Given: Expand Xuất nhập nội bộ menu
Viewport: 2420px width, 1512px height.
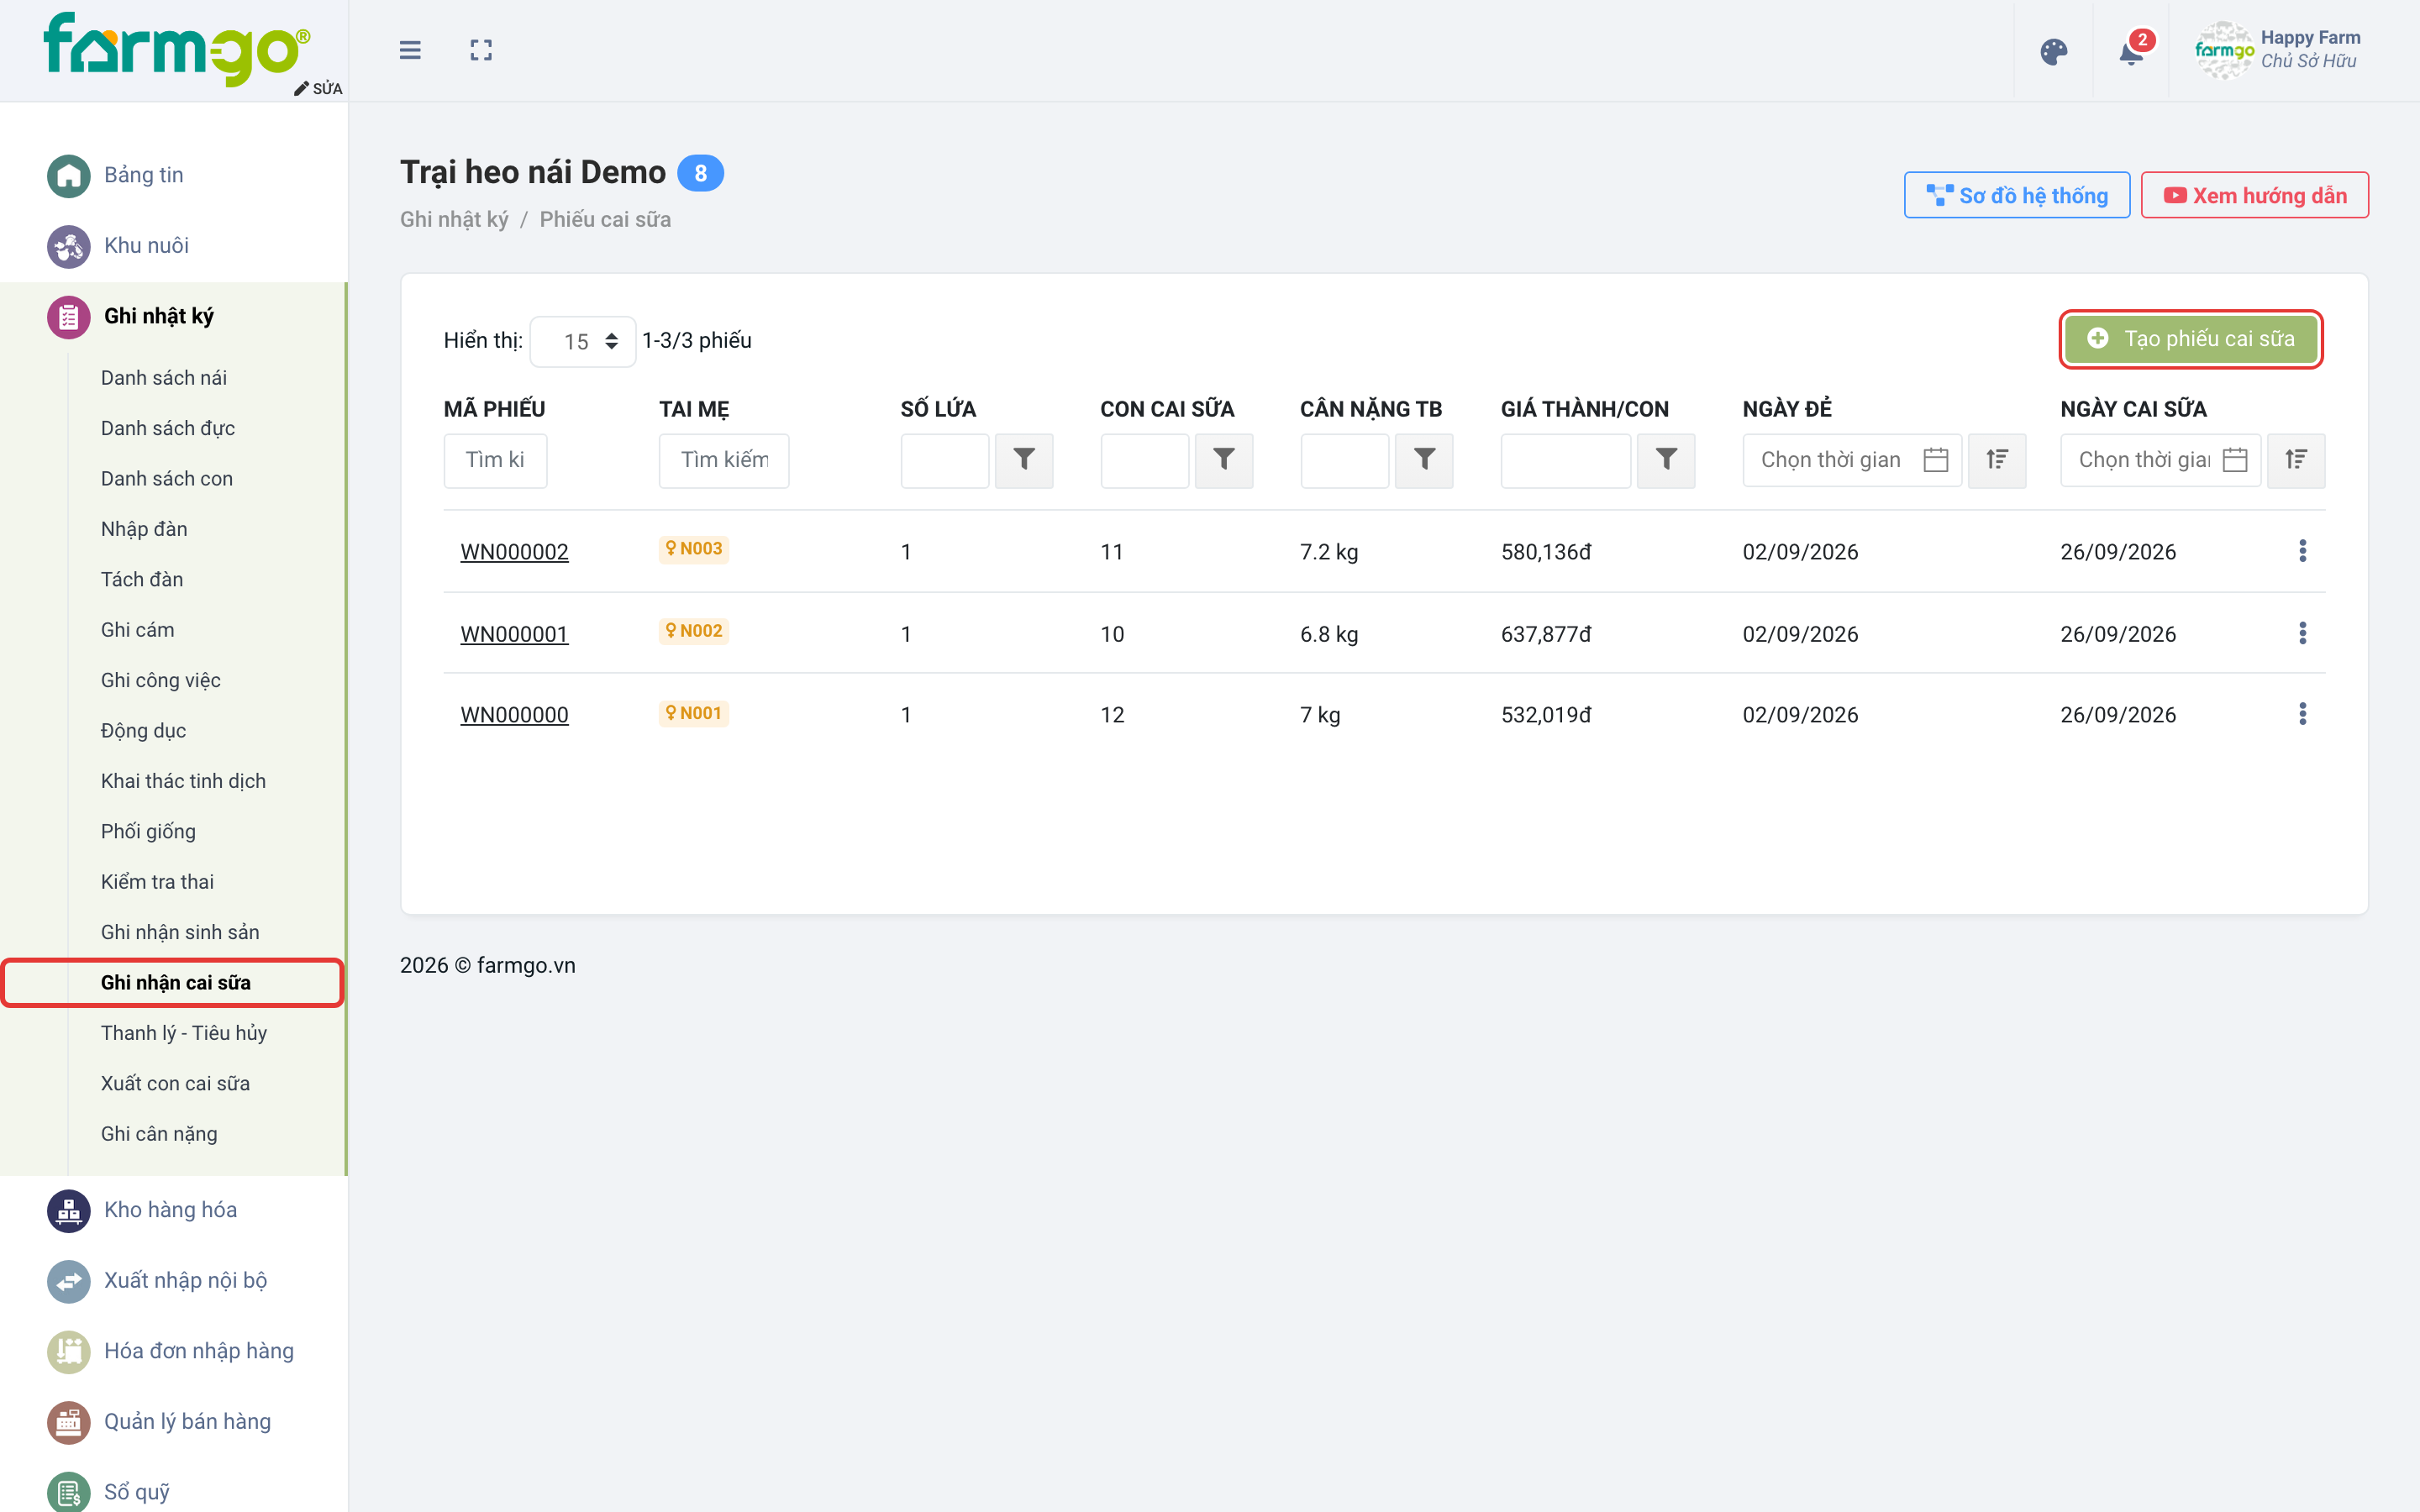Looking at the screenshot, I should 174,1280.
